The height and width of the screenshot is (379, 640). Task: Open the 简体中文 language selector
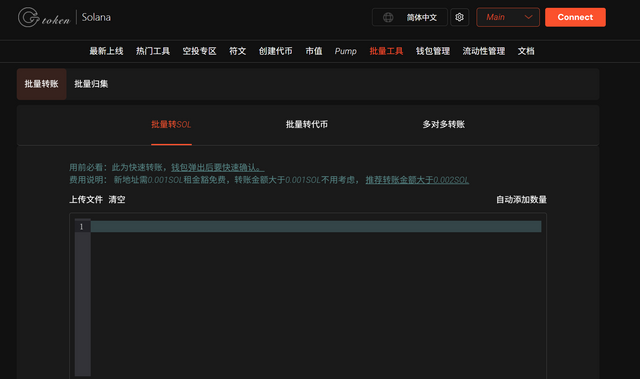410,17
